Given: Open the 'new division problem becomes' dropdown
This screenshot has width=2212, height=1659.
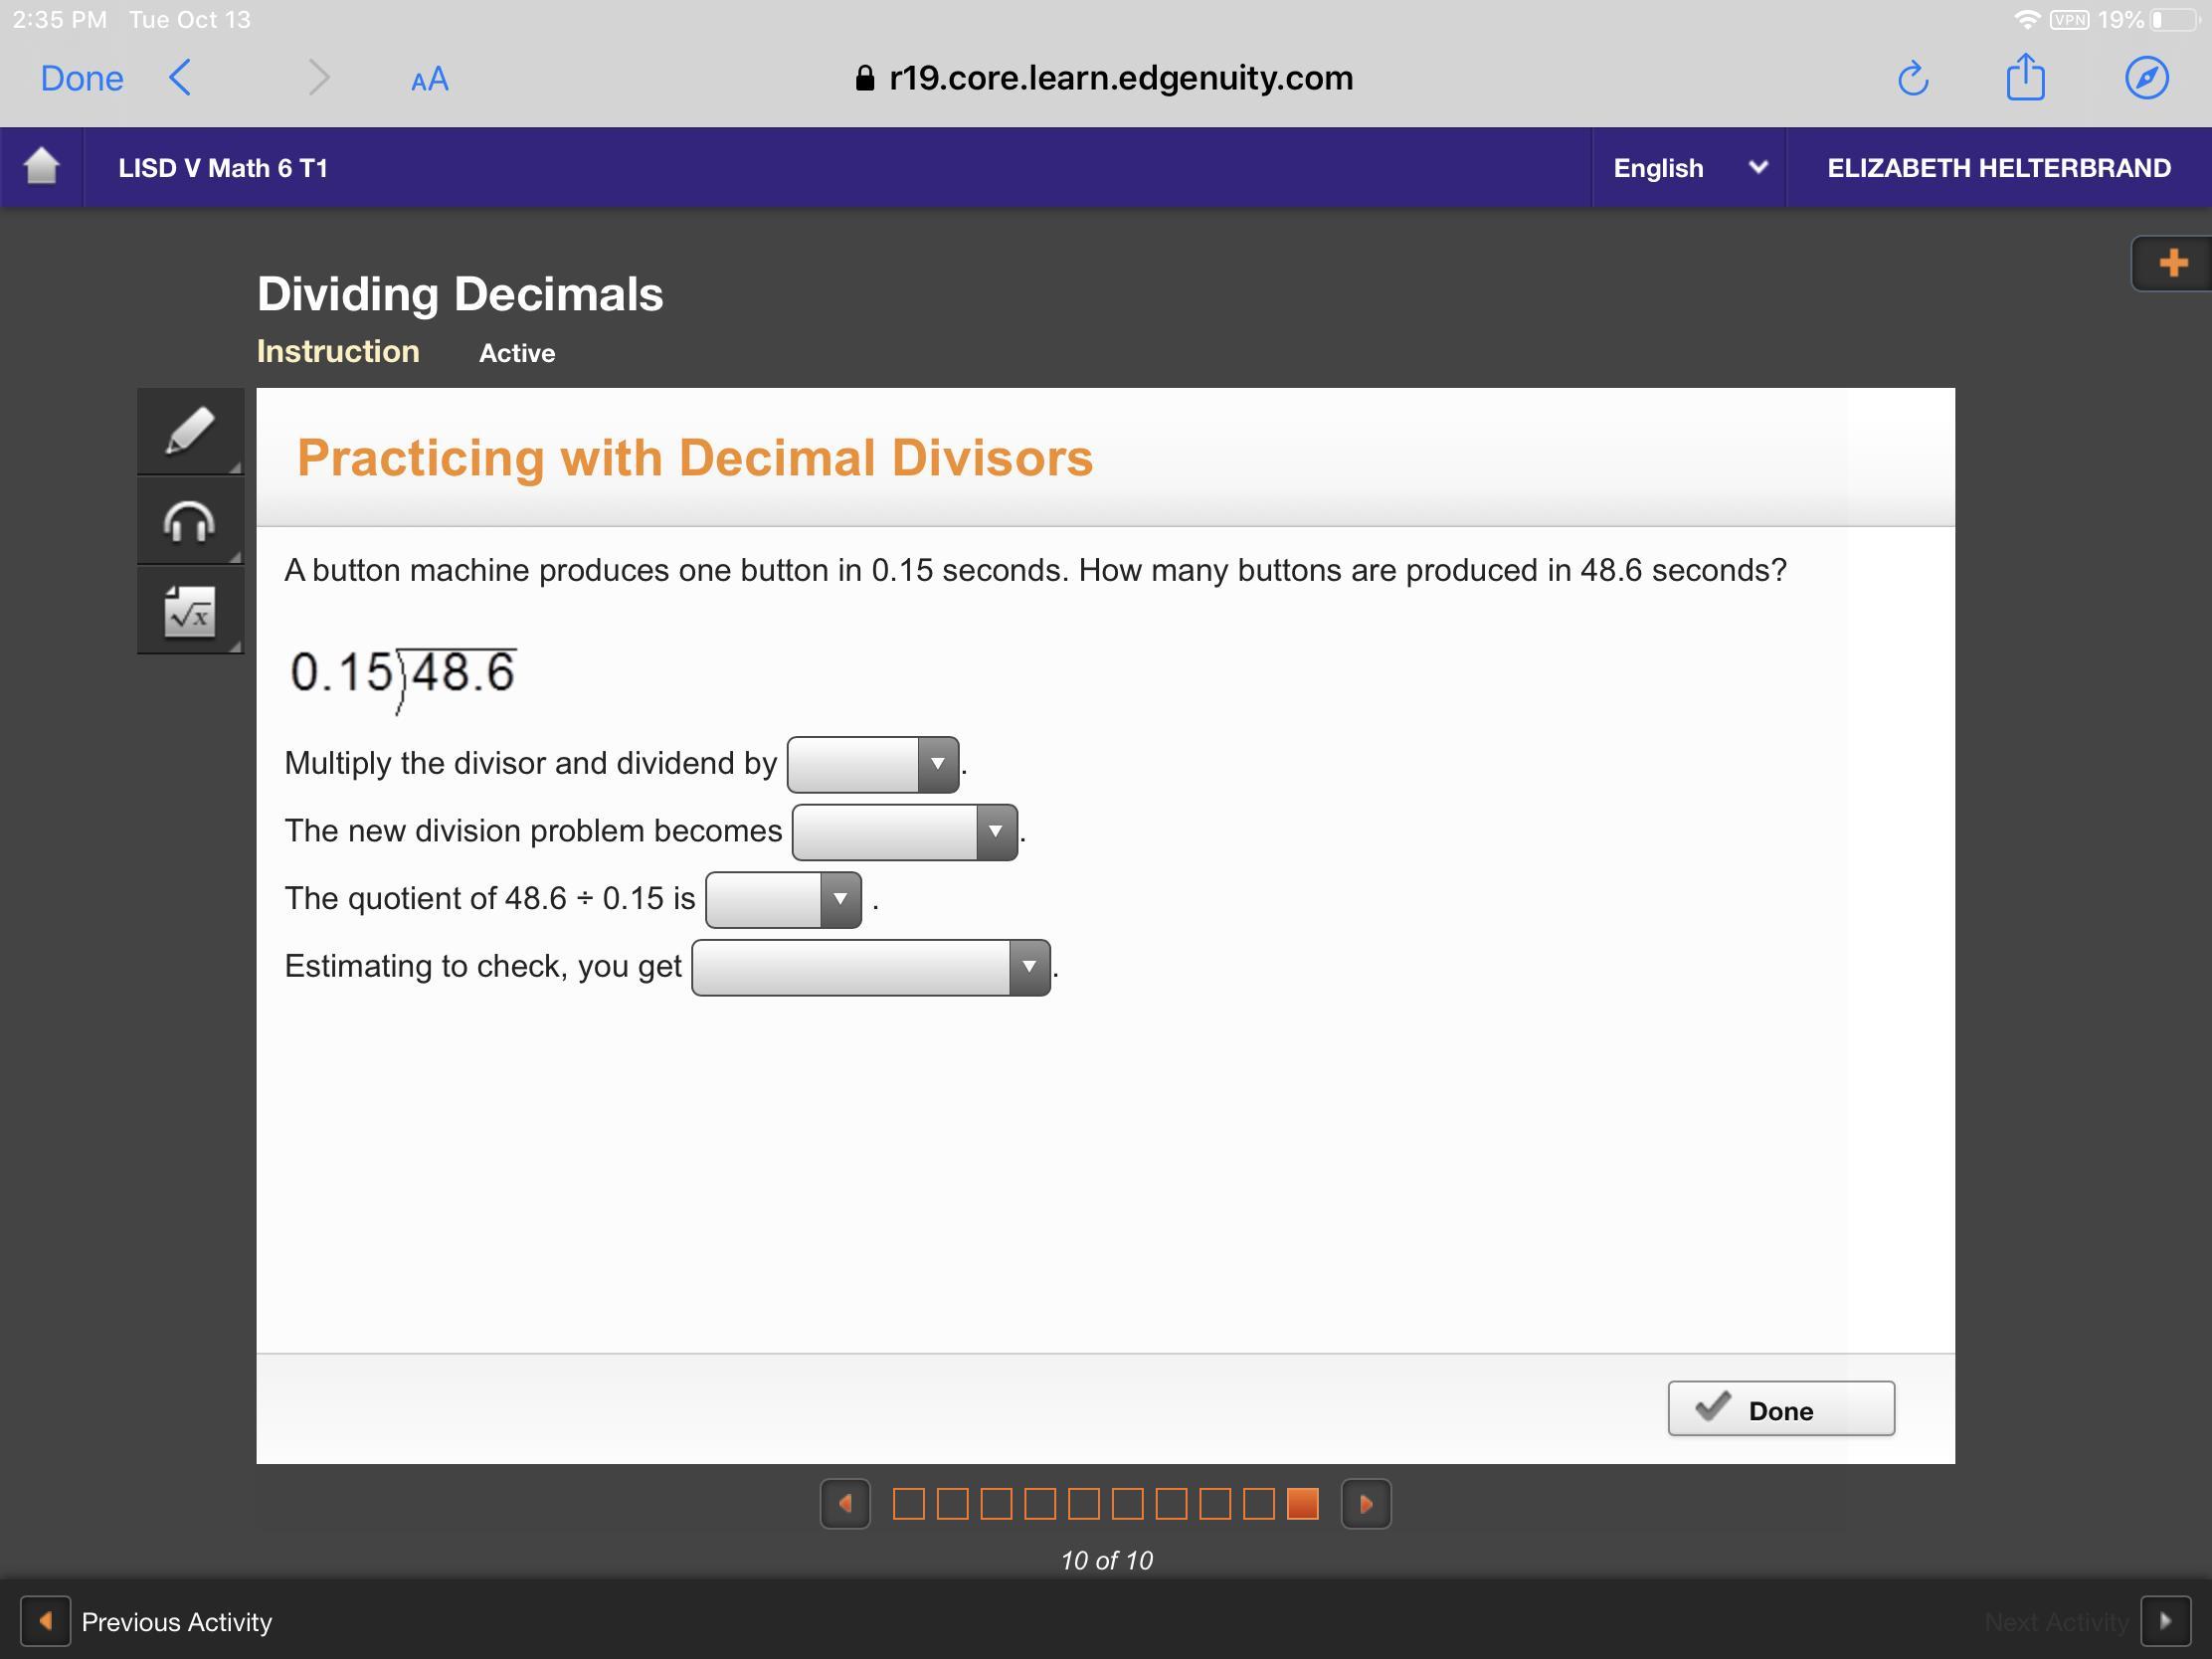Looking at the screenshot, I should tap(904, 832).
